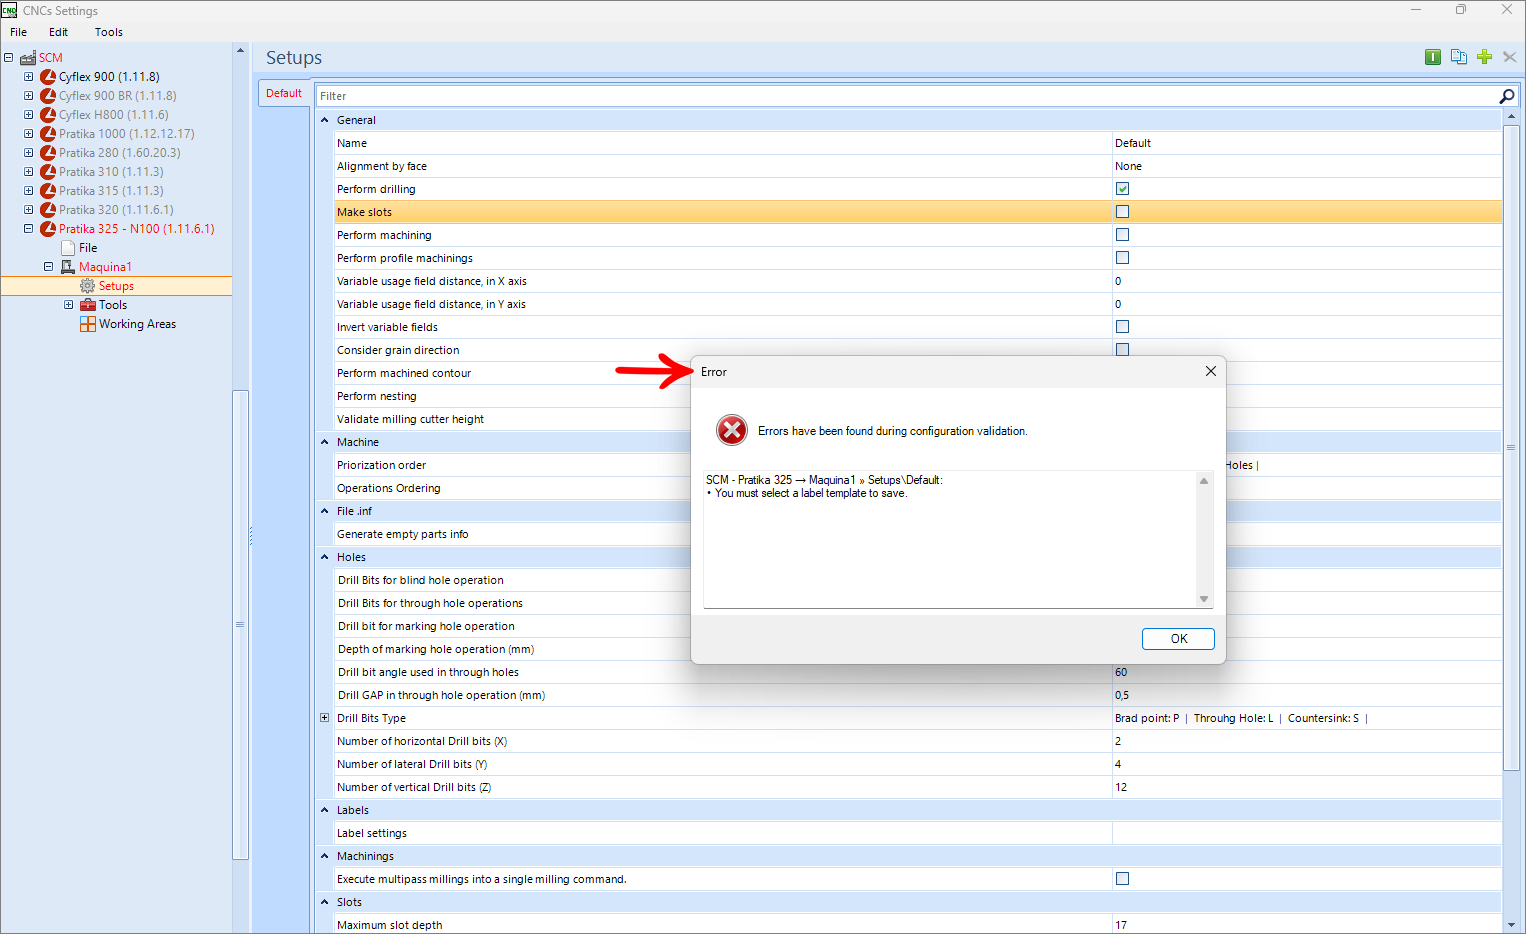The width and height of the screenshot is (1527, 935).
Task: Click the Tools toolbox icon in tree
Action: (88, 305)
